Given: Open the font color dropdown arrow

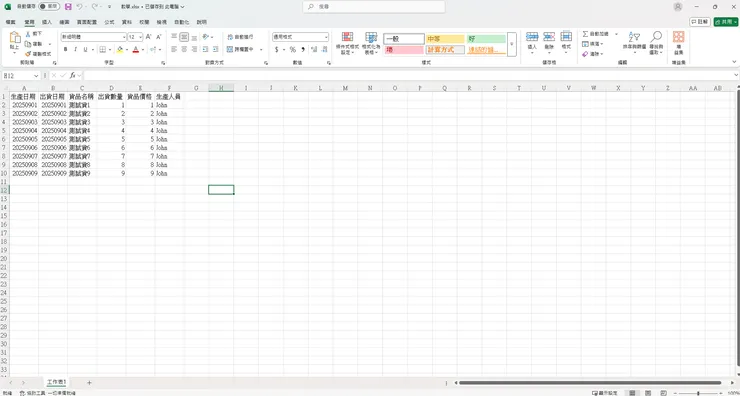Looking at the screenshot, I should point(143,49).
